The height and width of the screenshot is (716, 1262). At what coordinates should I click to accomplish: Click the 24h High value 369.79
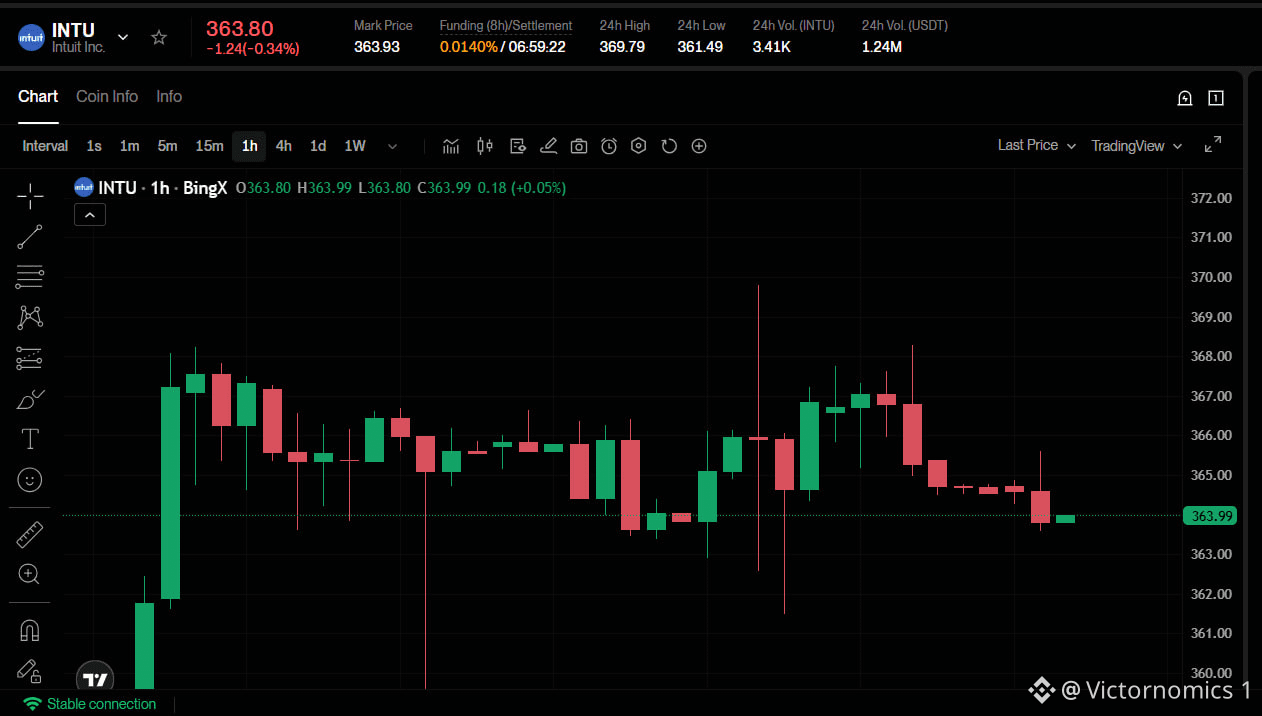click(622, 47)
